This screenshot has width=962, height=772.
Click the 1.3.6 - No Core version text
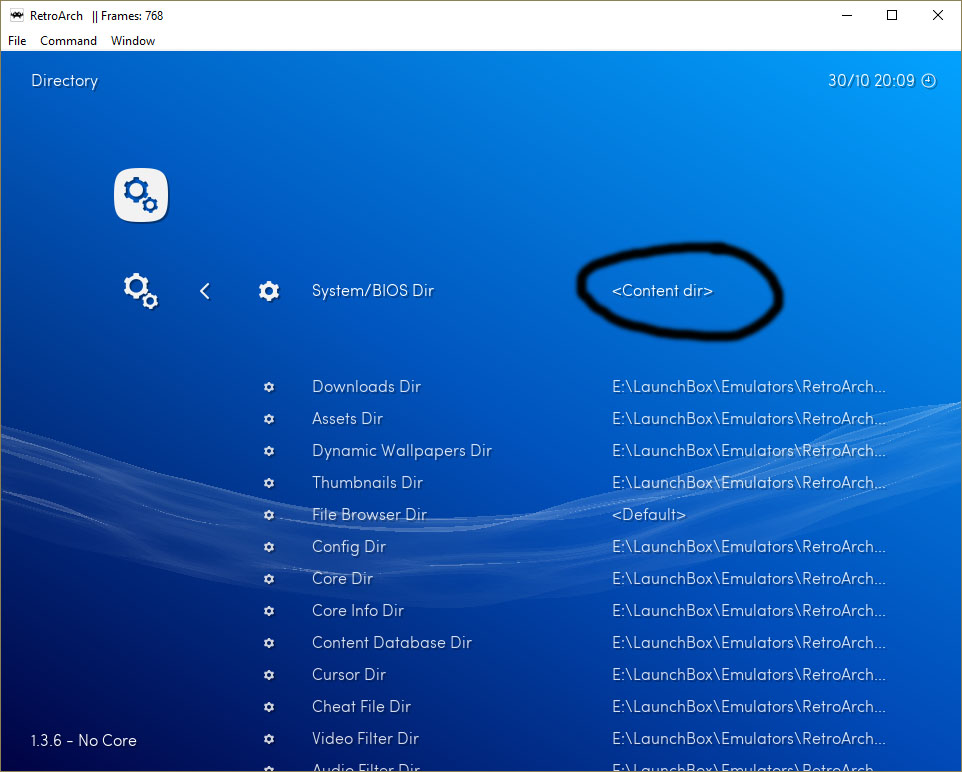point(83,741)
